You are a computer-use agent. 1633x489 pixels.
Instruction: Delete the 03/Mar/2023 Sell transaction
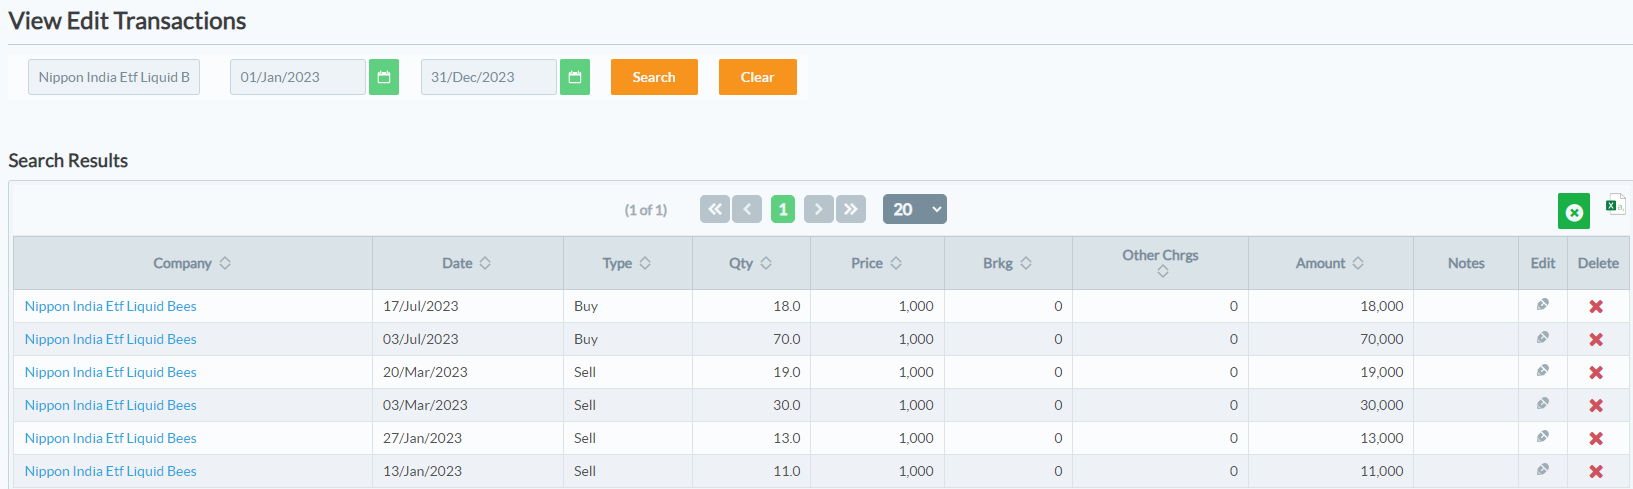point(1596,406)
